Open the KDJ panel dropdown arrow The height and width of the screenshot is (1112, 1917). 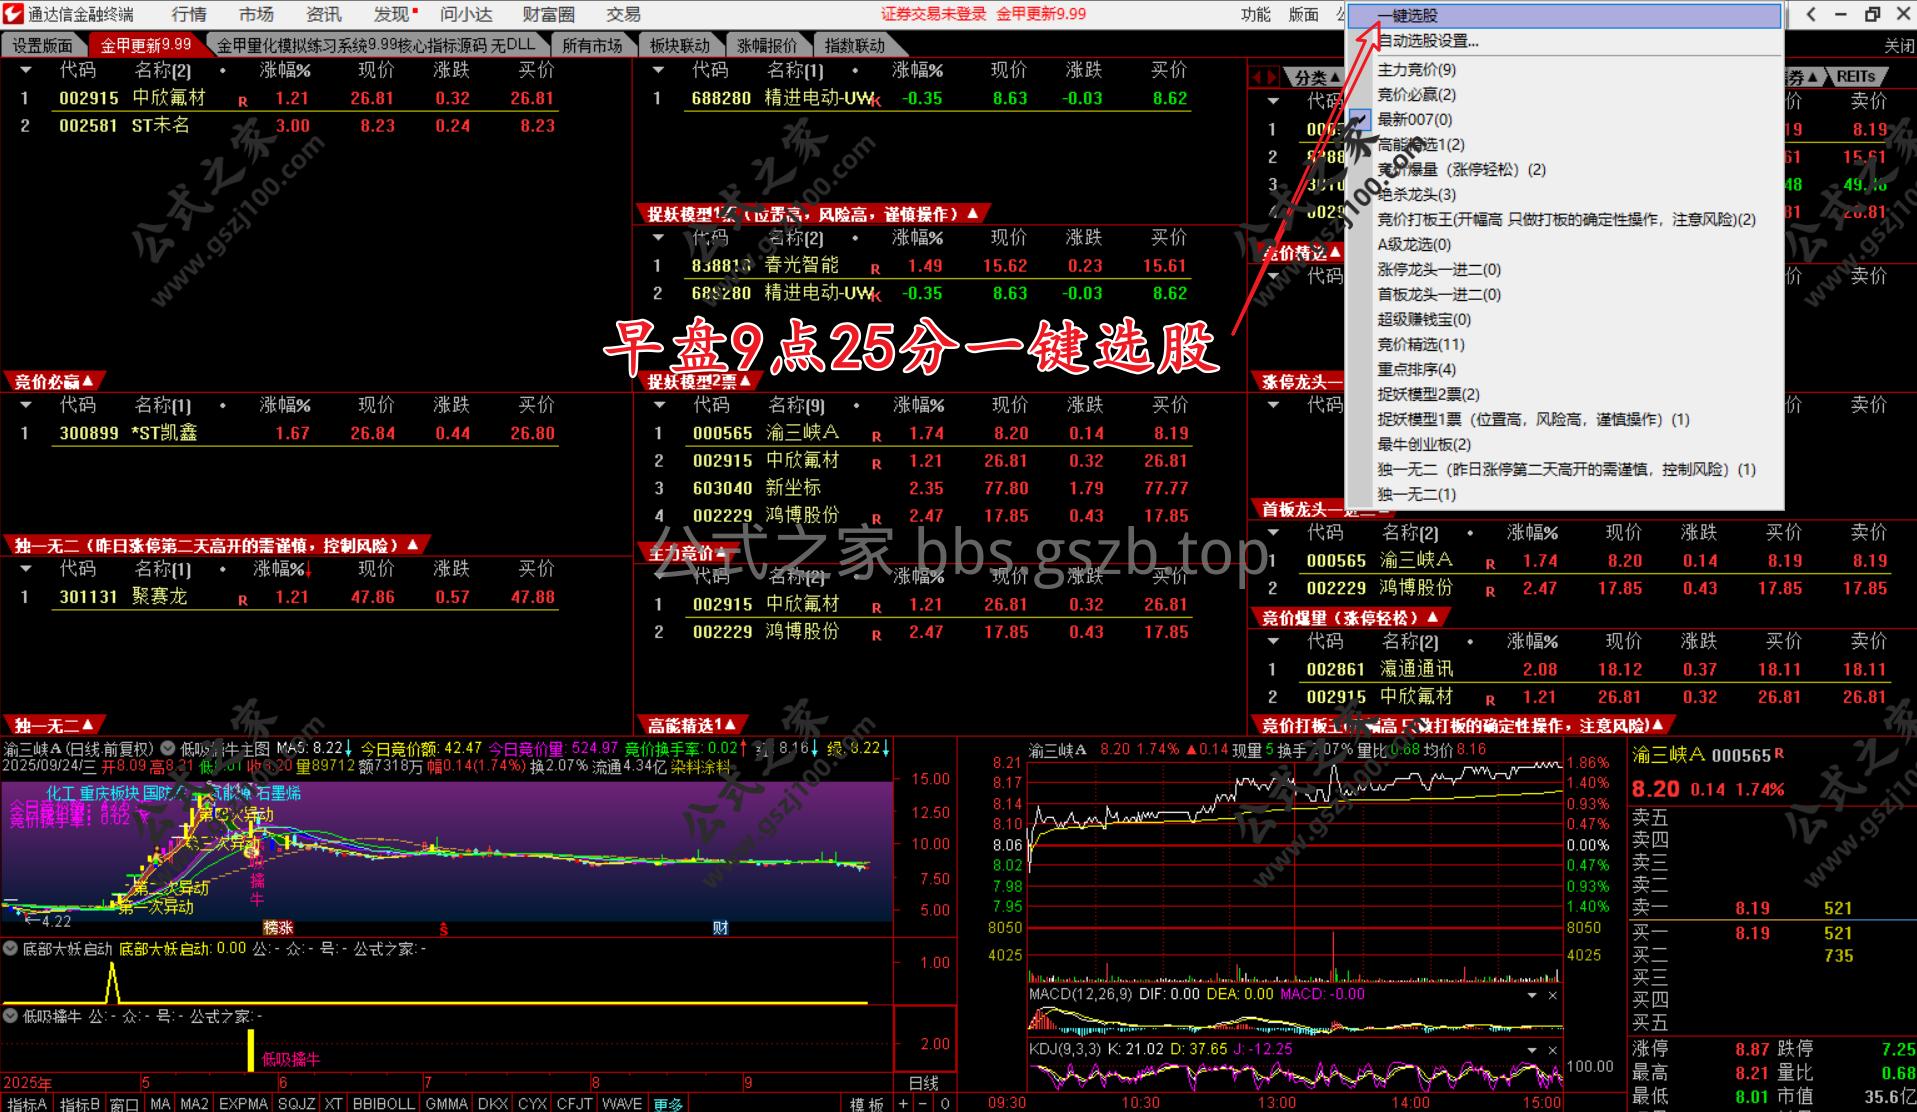(x=1532, y=1050)
